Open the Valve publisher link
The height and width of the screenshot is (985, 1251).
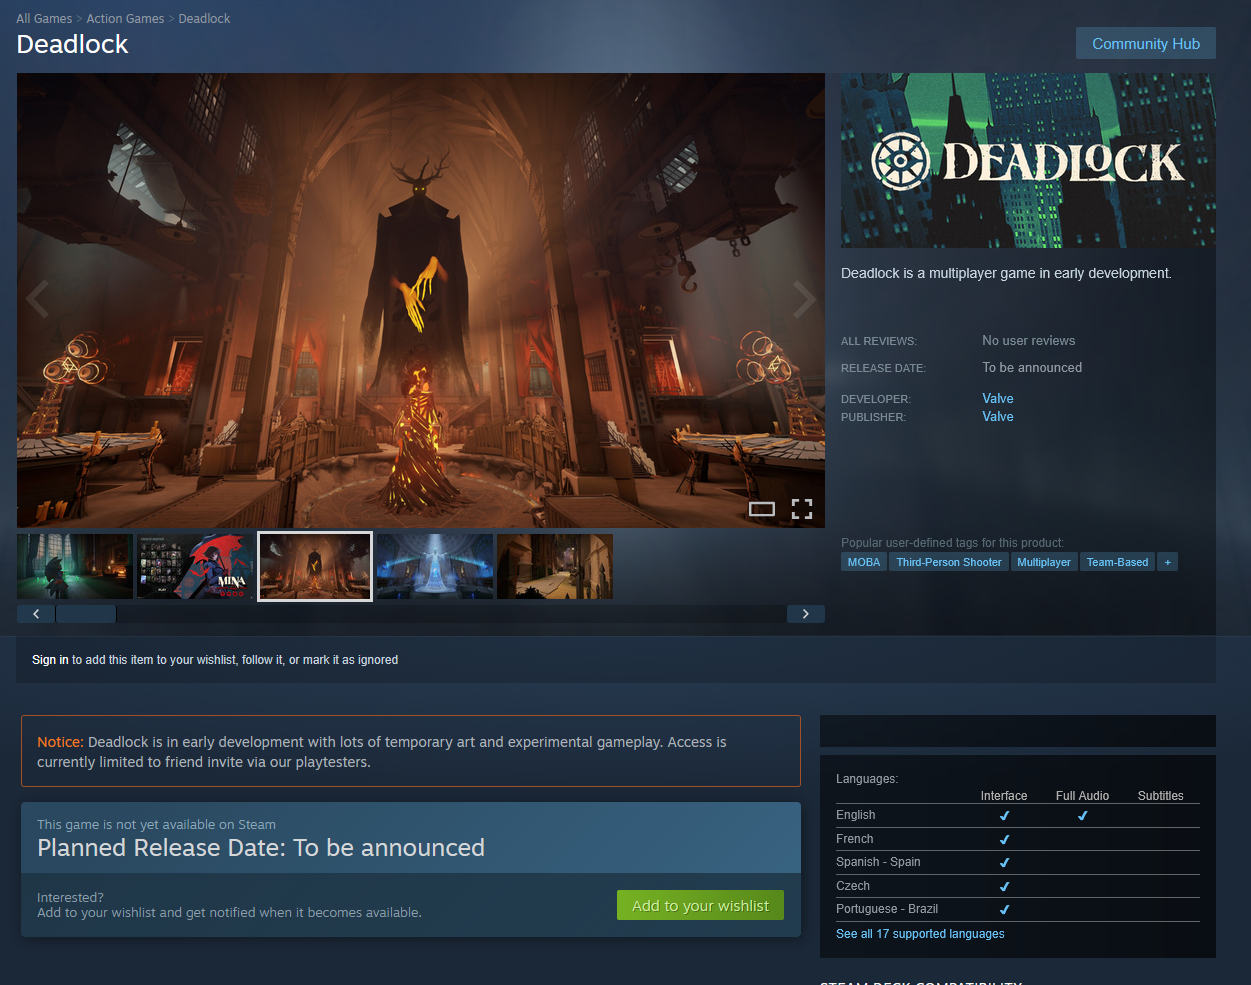coord(998,416)
